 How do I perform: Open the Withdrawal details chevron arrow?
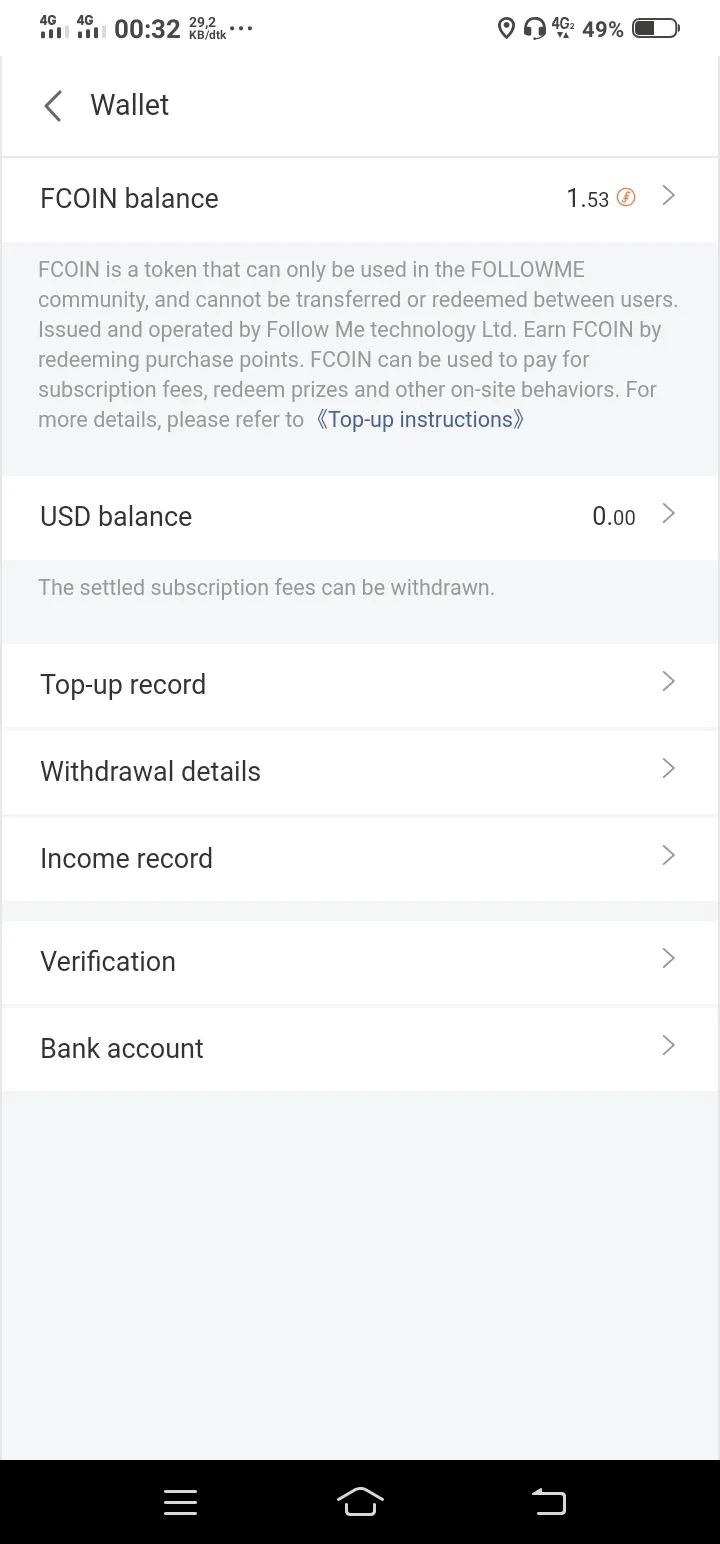point(669,769)
